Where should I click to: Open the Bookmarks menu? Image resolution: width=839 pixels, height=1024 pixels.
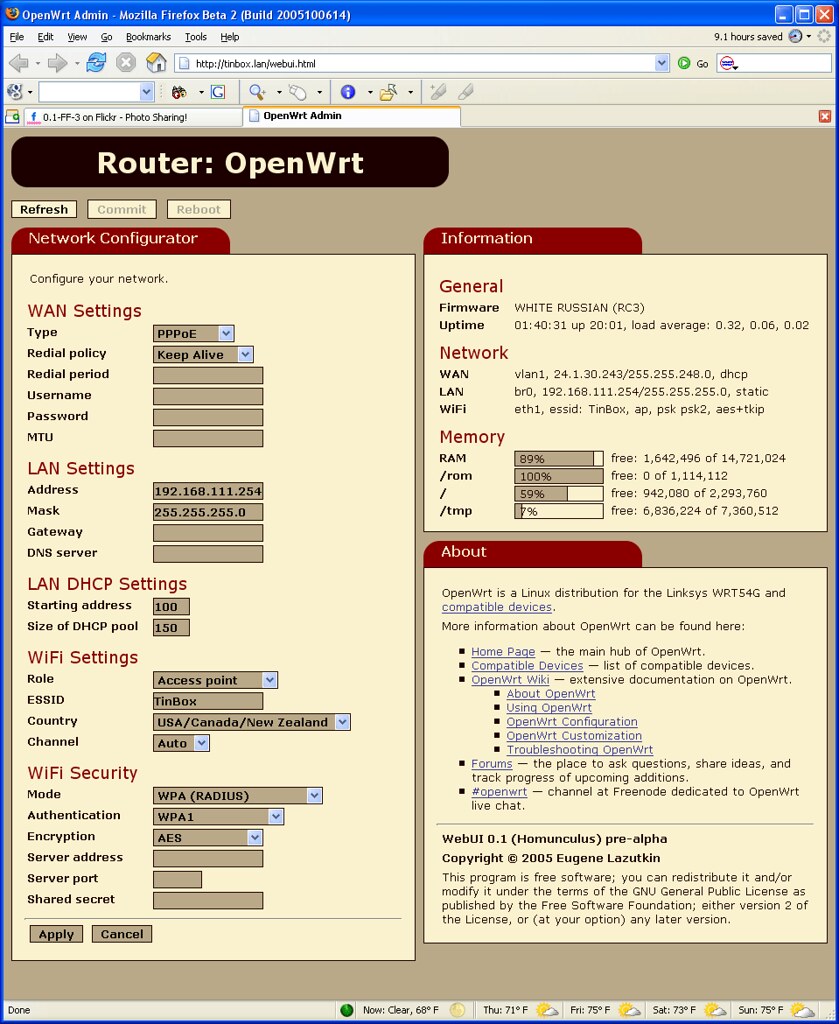coord(148,37)
